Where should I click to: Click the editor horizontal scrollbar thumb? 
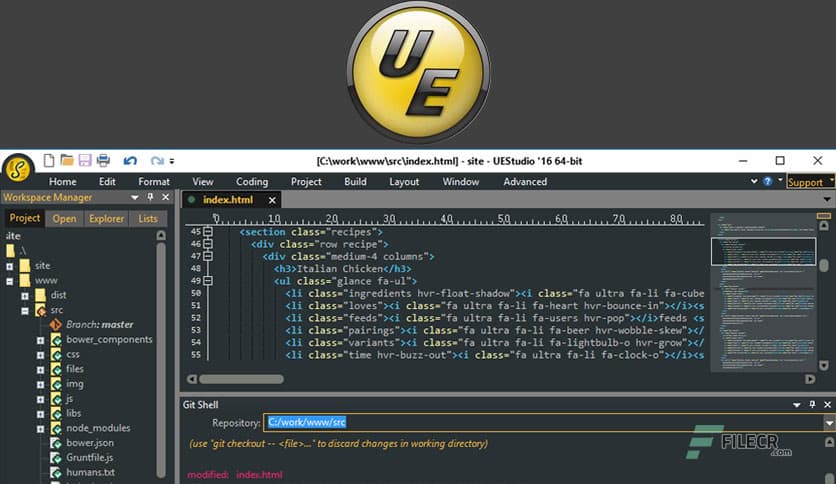(241, 380)
